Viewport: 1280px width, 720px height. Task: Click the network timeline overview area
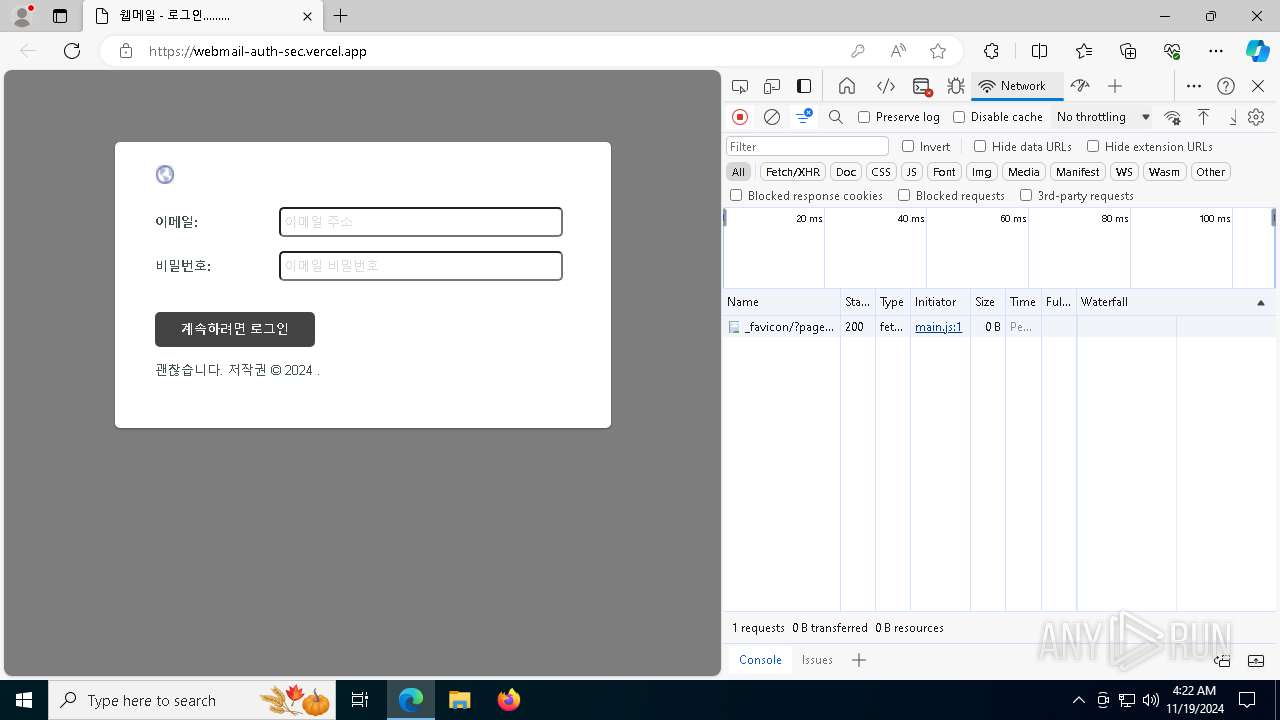coord(999,248)
